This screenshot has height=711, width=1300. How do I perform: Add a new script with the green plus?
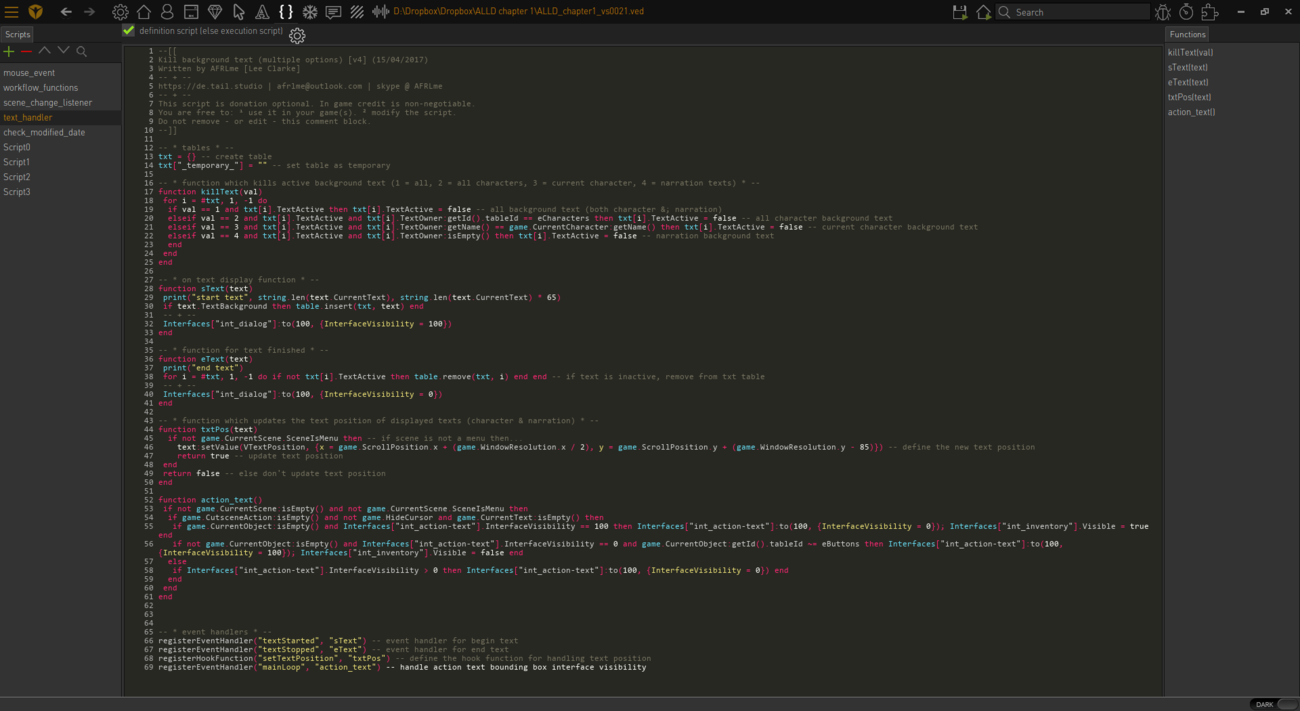point(9,51)
